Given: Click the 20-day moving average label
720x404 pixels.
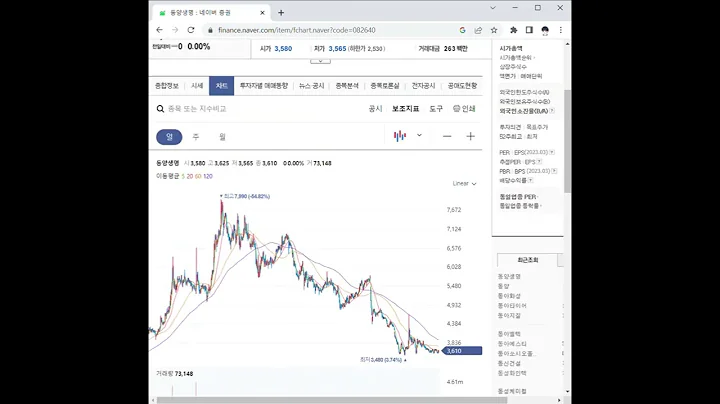Looking at the screenshot, I should 190,176.
